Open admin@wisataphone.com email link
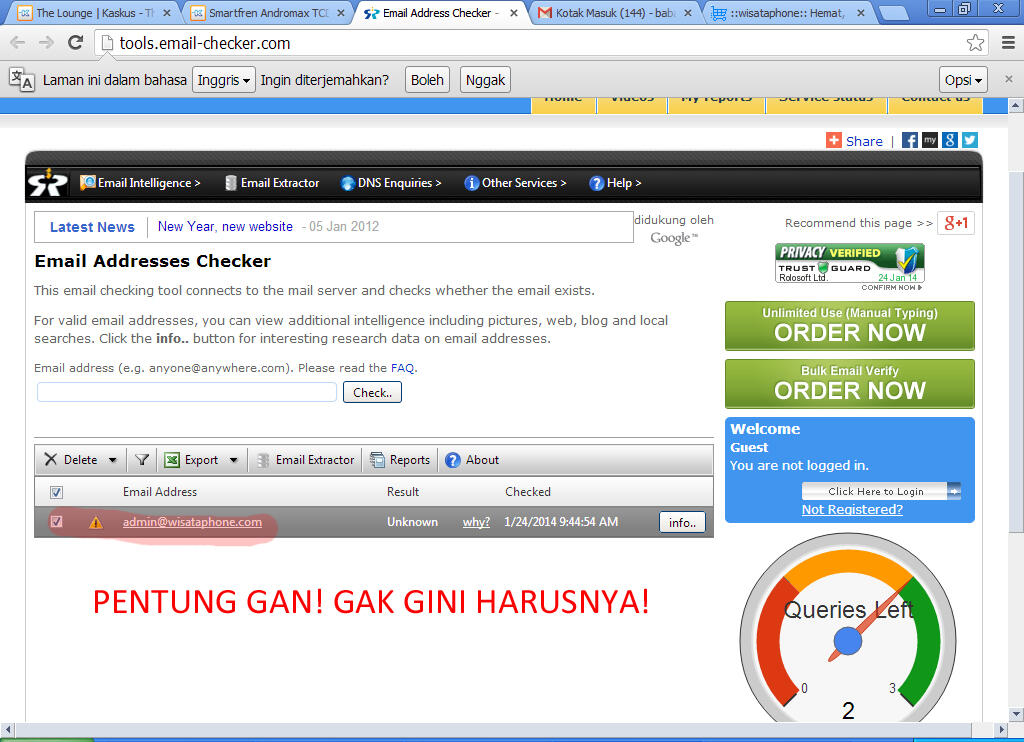This screenshot has width=1024, height=742. tap(192, 522)
